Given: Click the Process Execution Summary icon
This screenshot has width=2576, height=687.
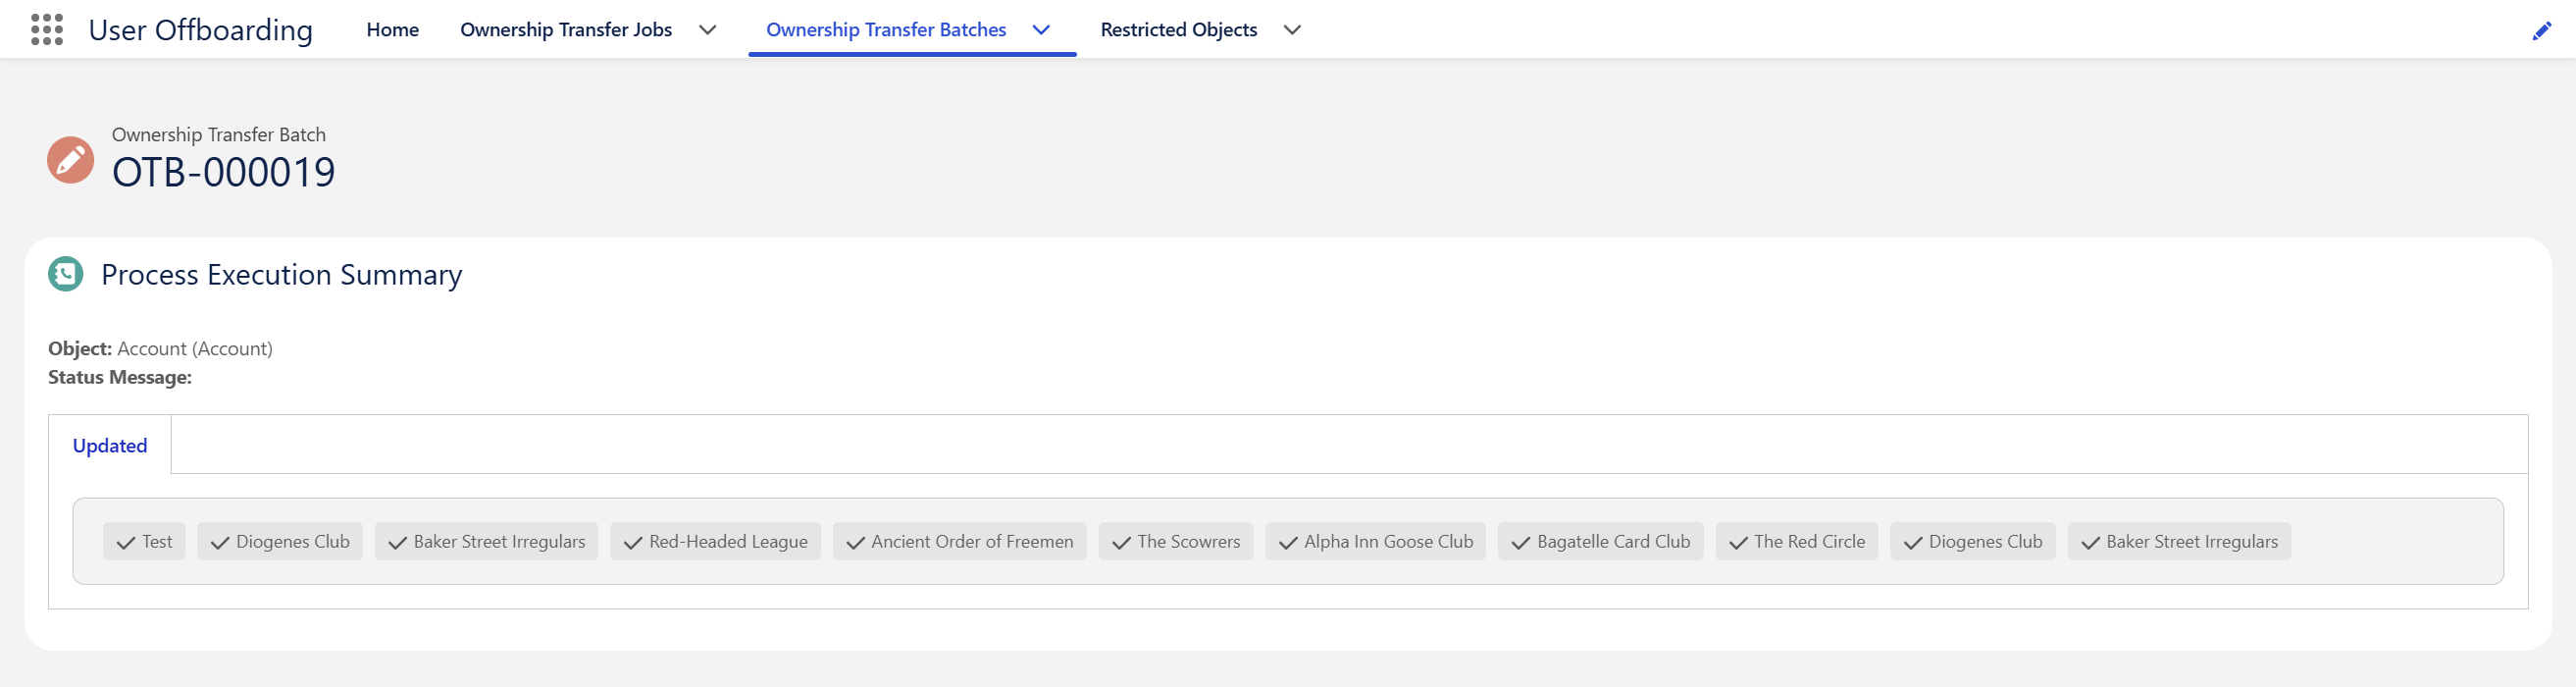Looking at the screenshot, I should click(x=66, y=274).
